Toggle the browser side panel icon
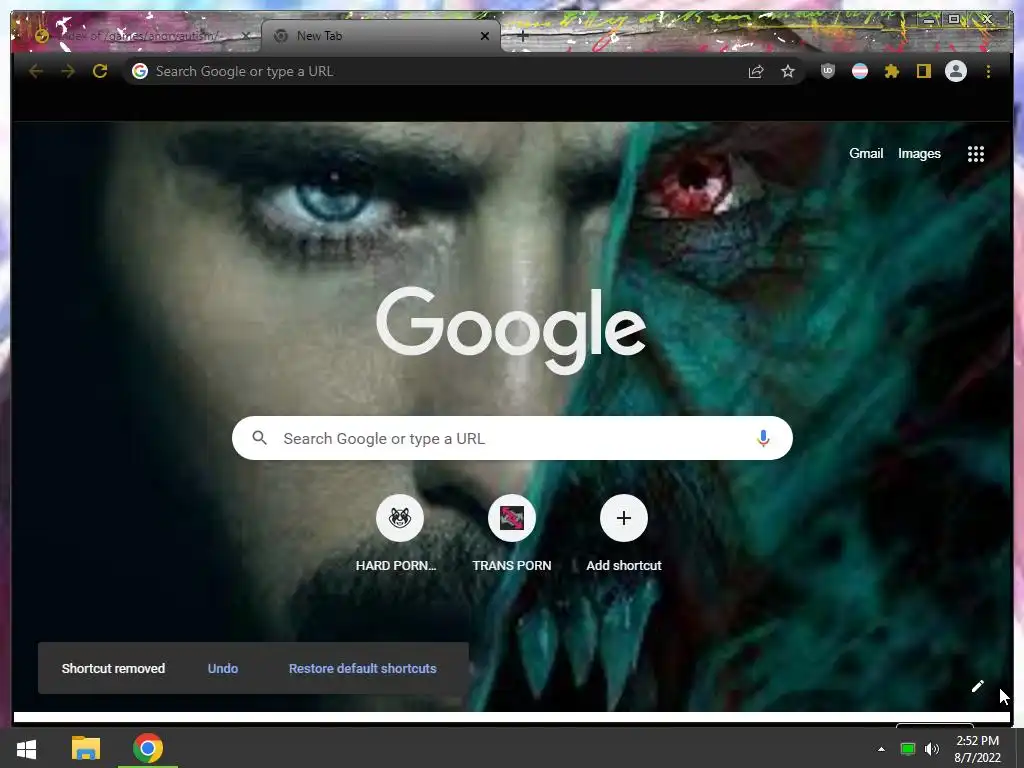 coord(923,71)
